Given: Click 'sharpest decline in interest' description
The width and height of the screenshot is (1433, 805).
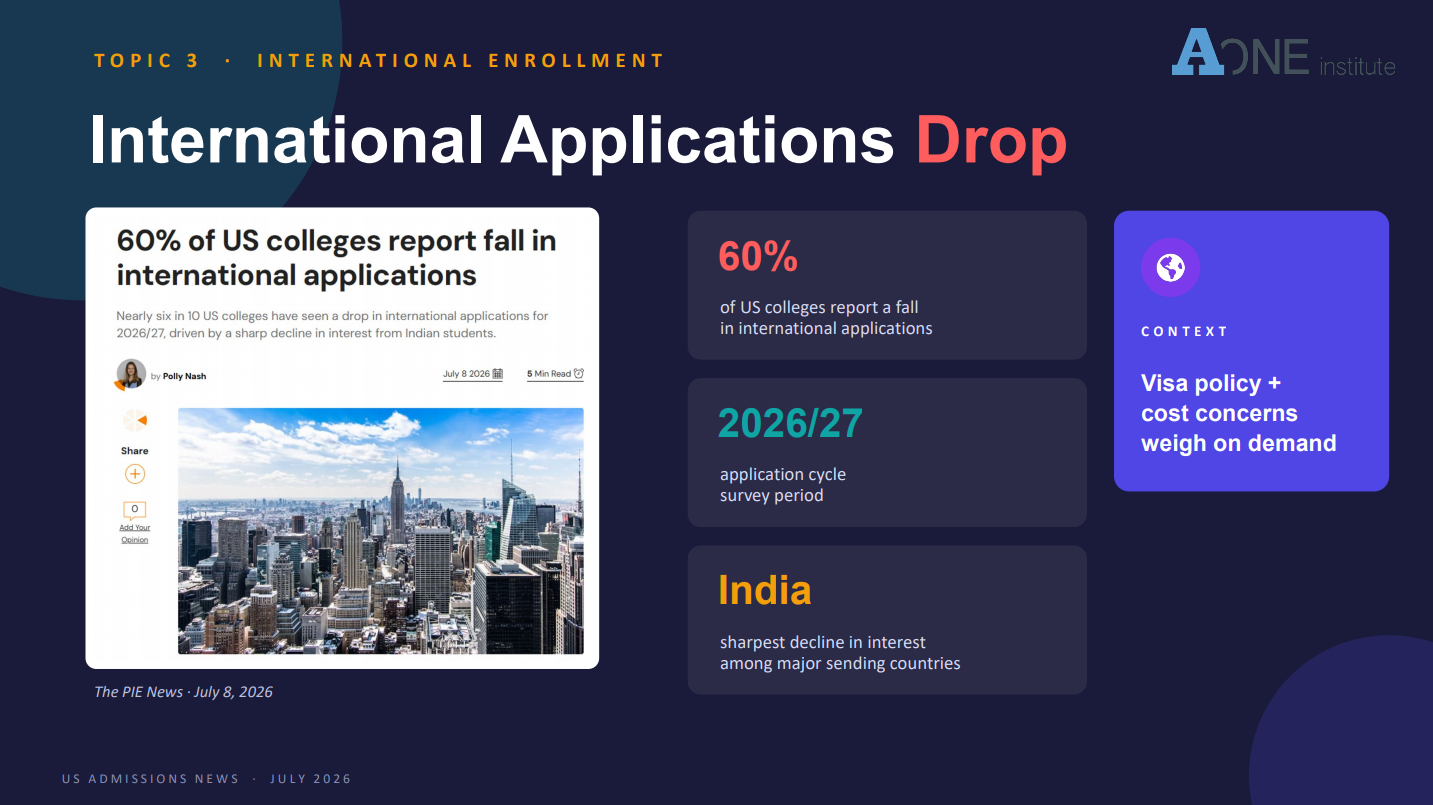Looking at the screenshot, I should click(840, 653).
